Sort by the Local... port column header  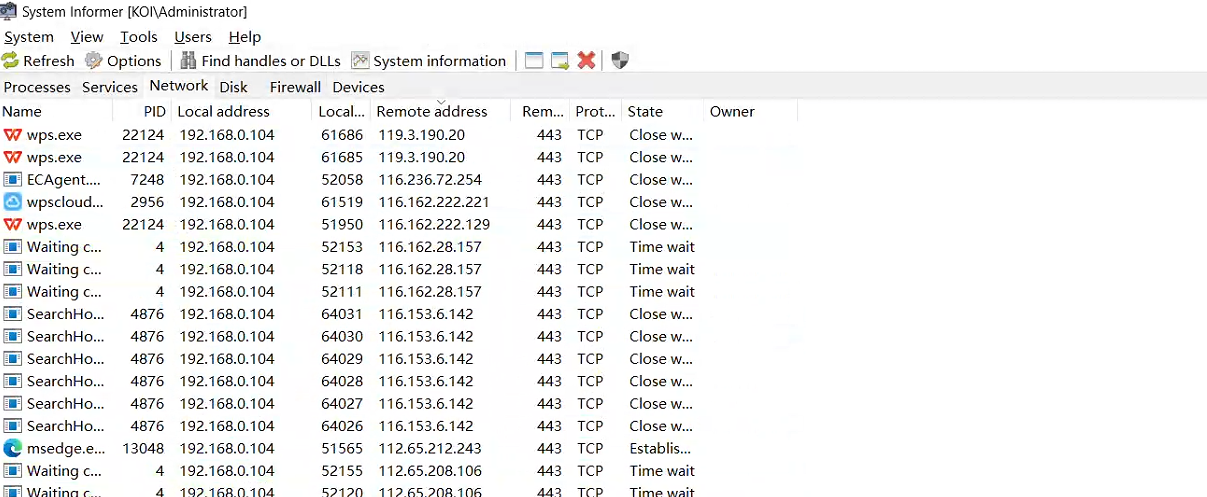pos(342,111)
